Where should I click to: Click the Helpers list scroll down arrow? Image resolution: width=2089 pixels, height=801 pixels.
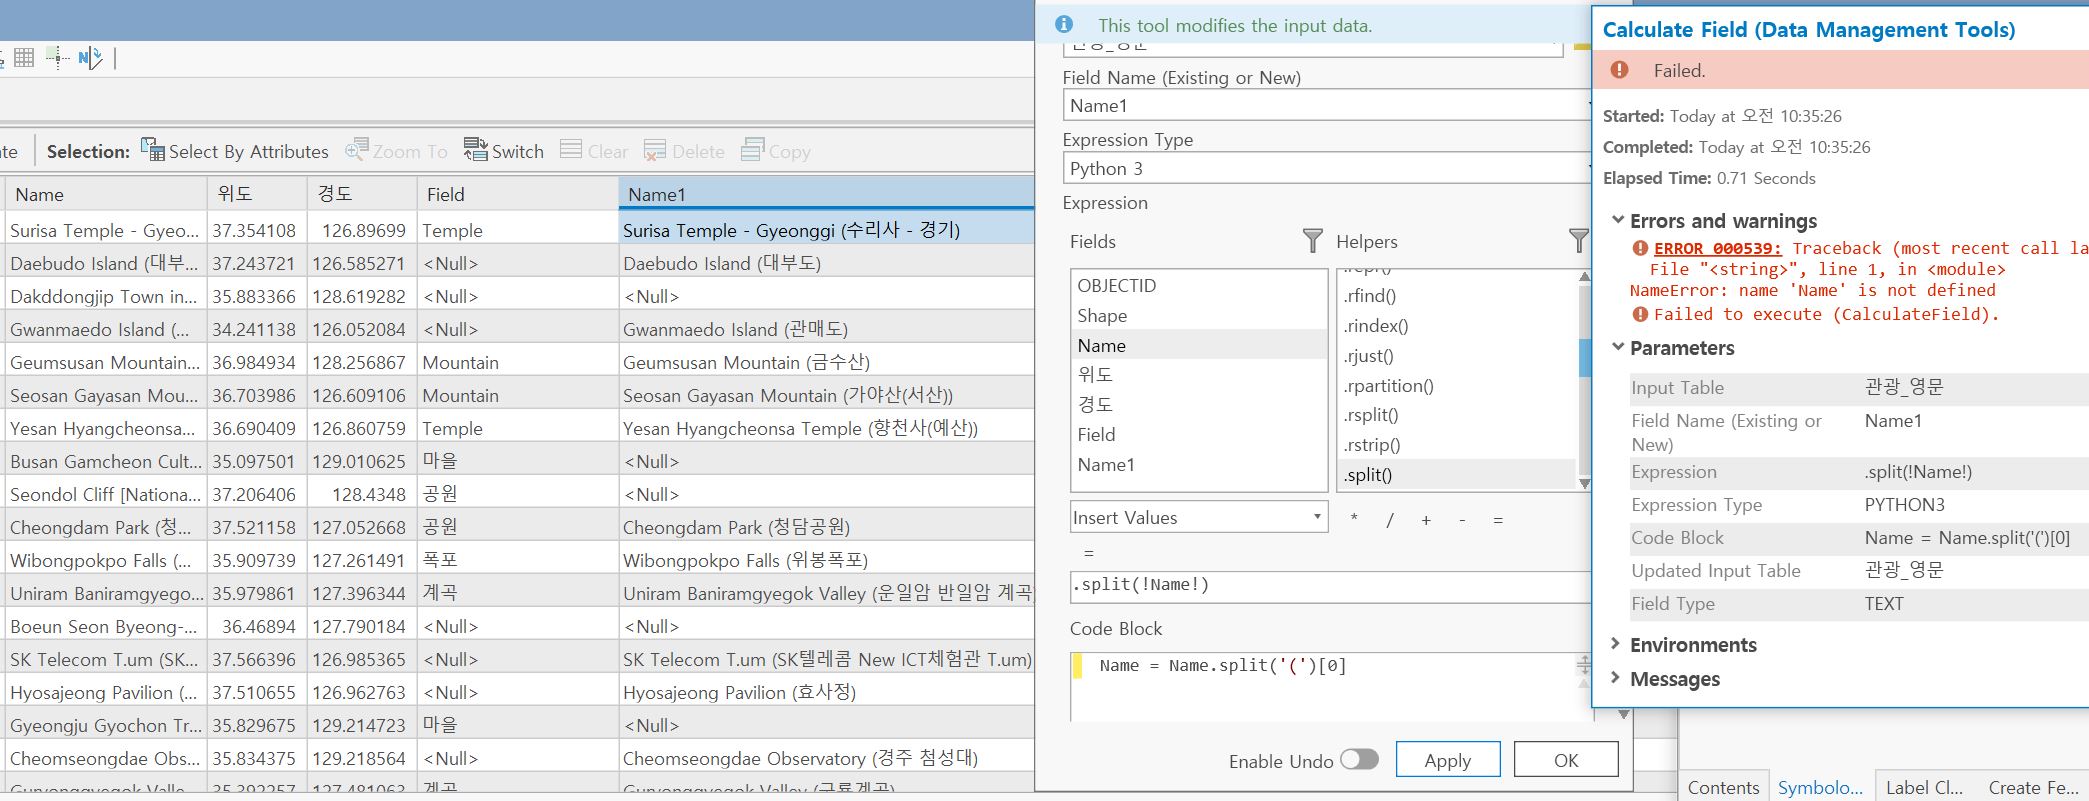(1584, 483)
